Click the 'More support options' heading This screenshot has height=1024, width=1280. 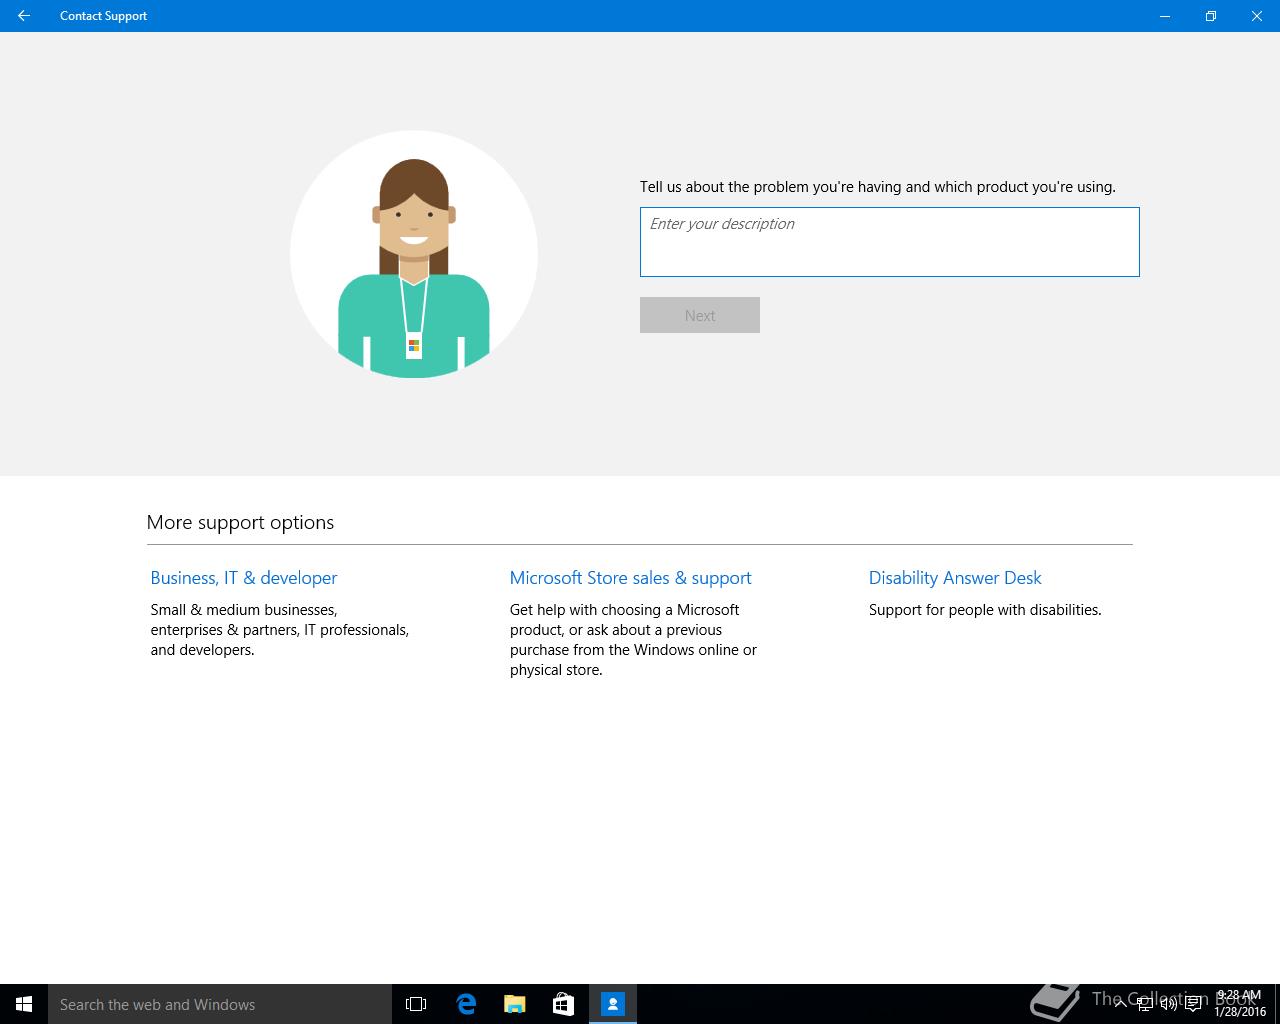click(240, 522)
